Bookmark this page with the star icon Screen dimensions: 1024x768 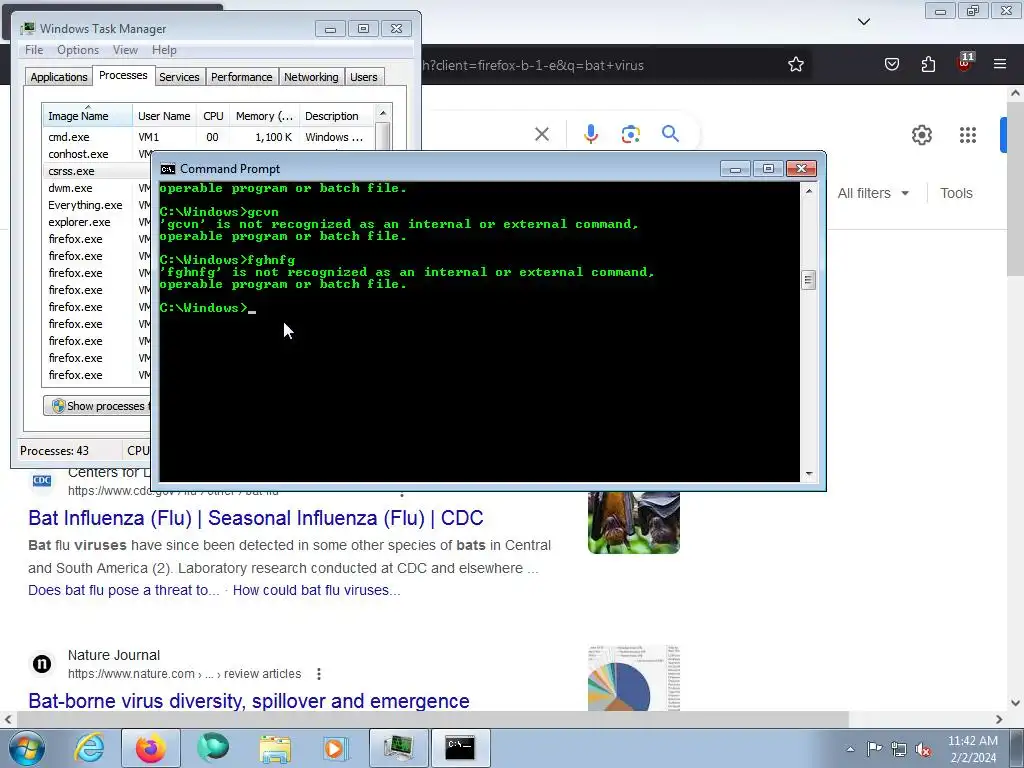pyautogui.click(x=795, y=65)
